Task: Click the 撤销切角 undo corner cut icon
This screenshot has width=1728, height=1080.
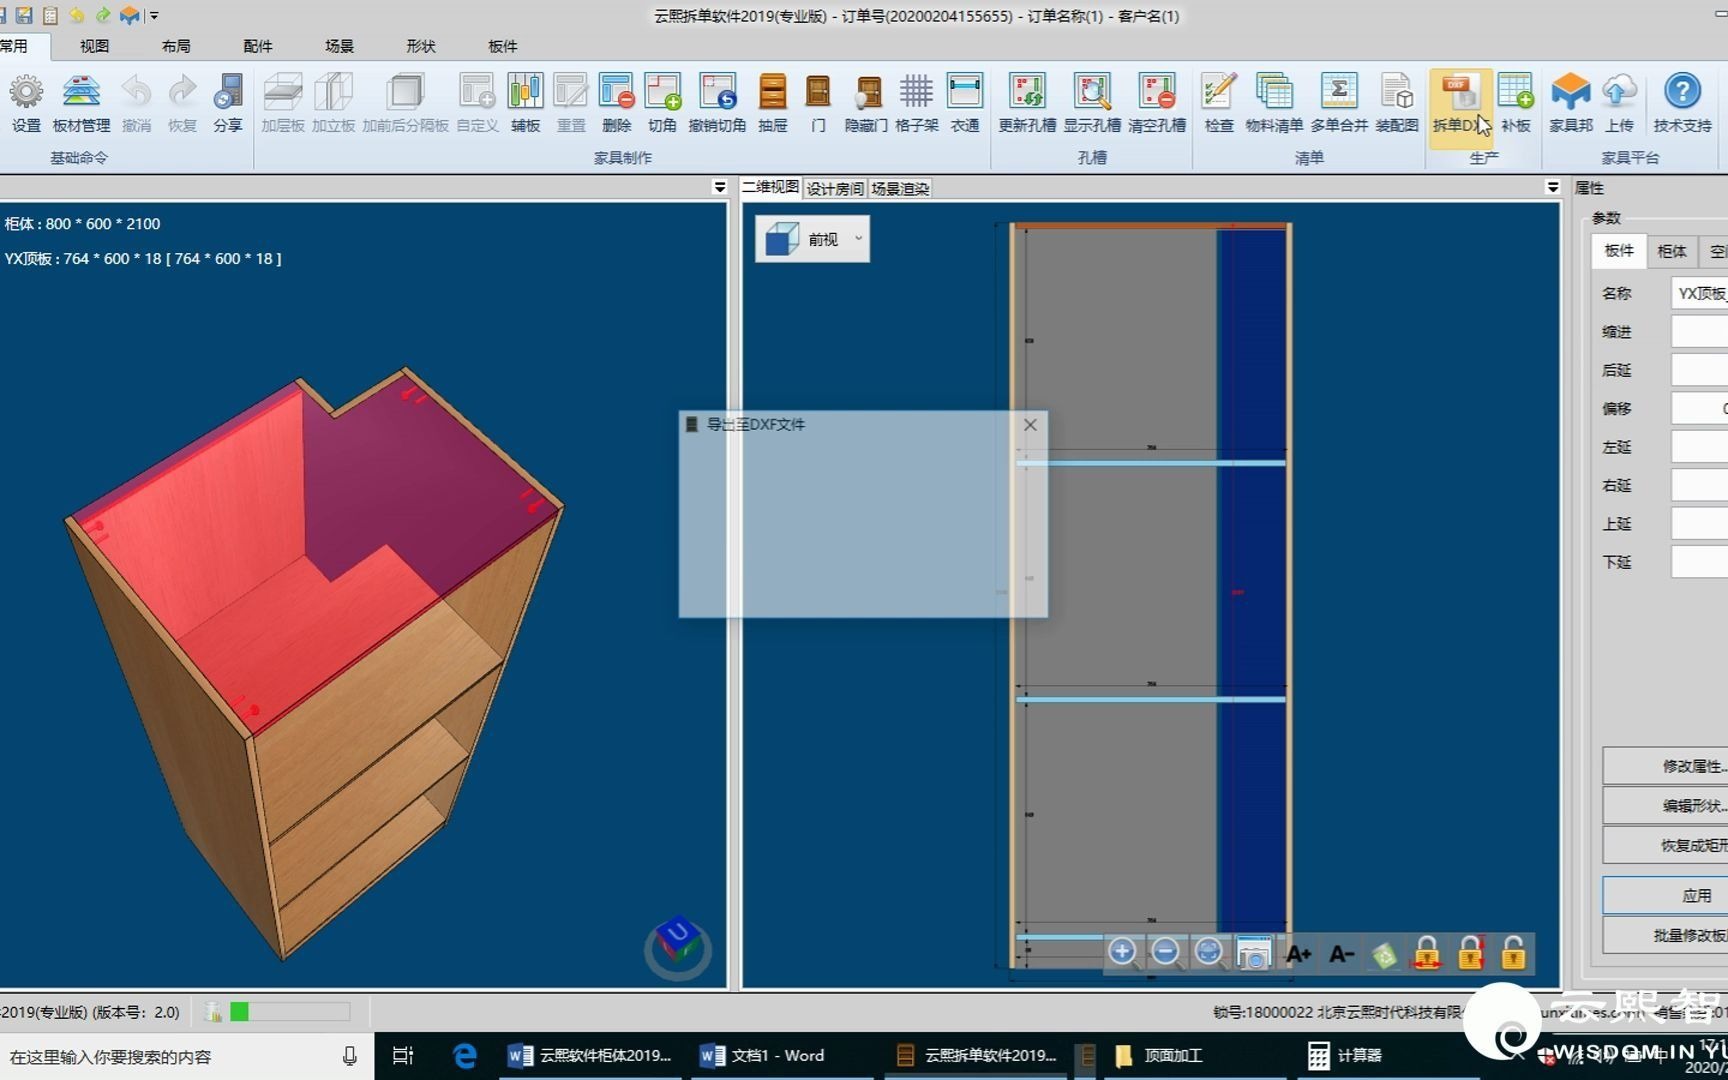Action: 717,102
